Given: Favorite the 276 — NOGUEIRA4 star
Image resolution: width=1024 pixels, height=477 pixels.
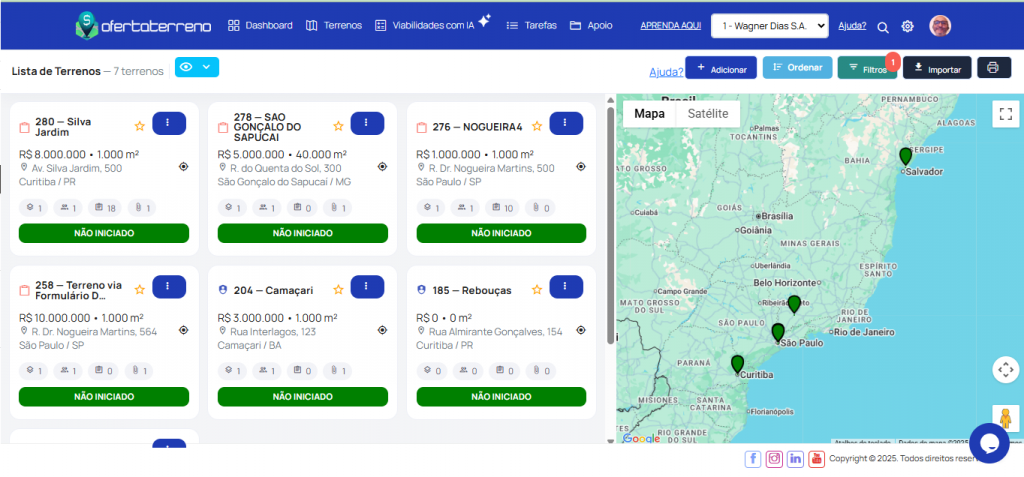Looking at the screenshot, I should pos(536,127).
